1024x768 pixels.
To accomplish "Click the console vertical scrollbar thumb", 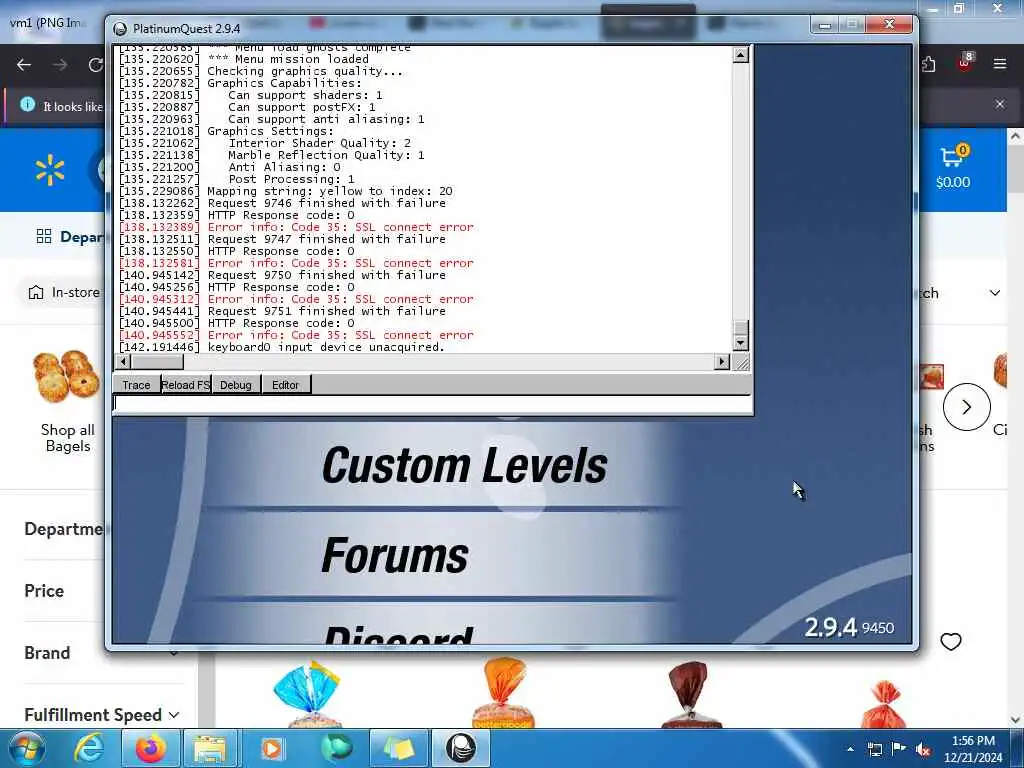I will point(741,327).
